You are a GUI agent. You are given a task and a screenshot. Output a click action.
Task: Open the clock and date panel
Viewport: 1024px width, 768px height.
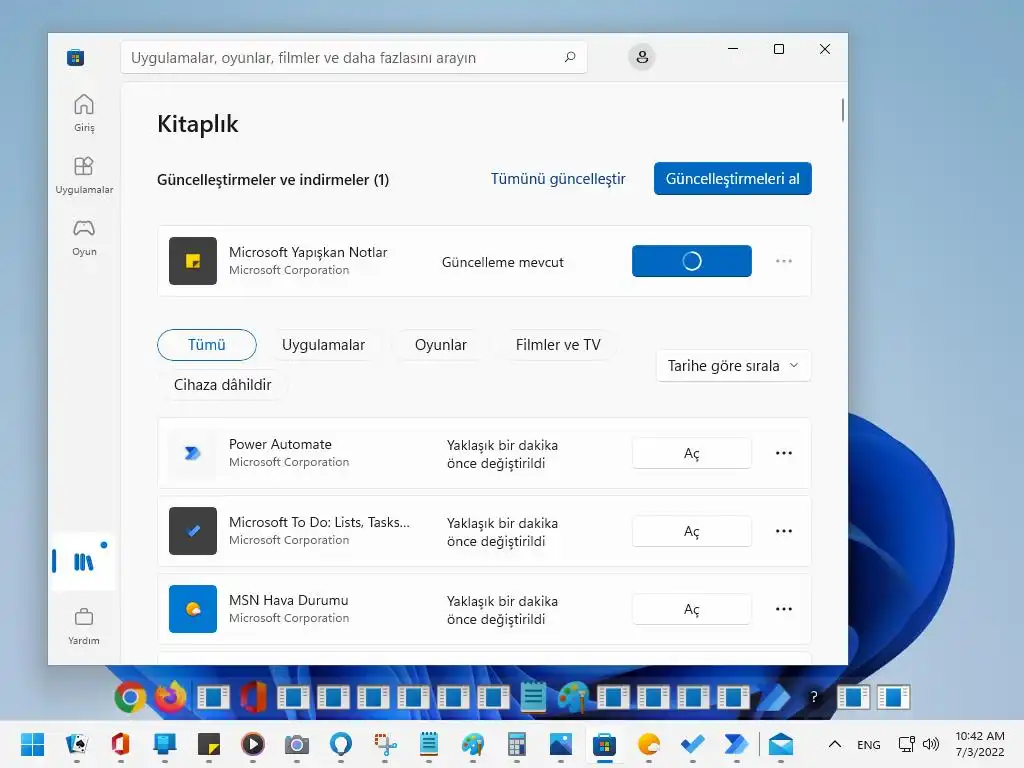[980, 744]
